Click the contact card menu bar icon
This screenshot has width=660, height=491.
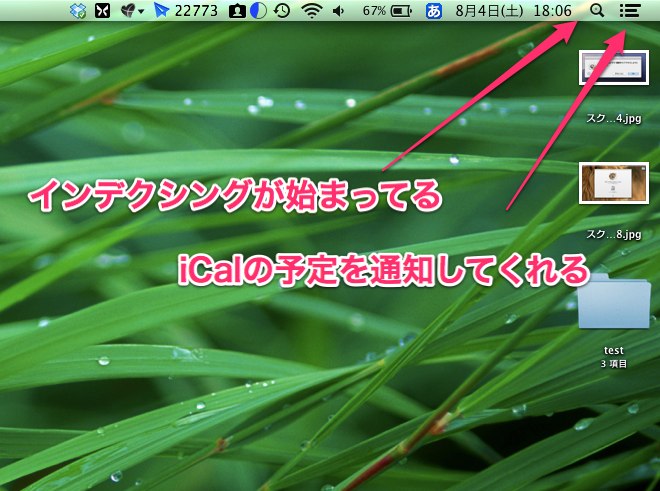pyautogui.click(x=237, y=11)
